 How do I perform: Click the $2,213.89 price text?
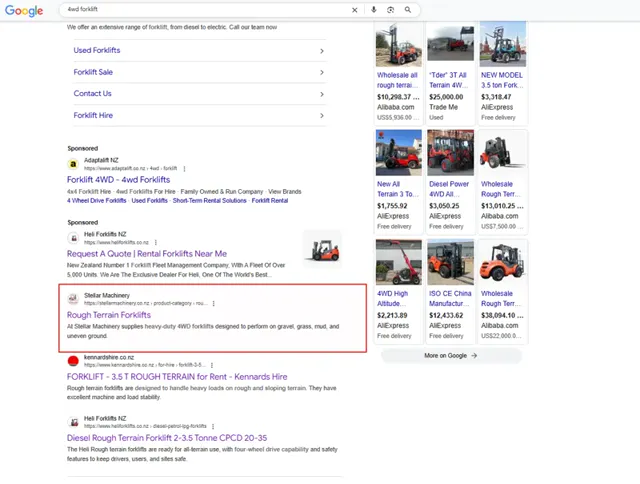392,315
